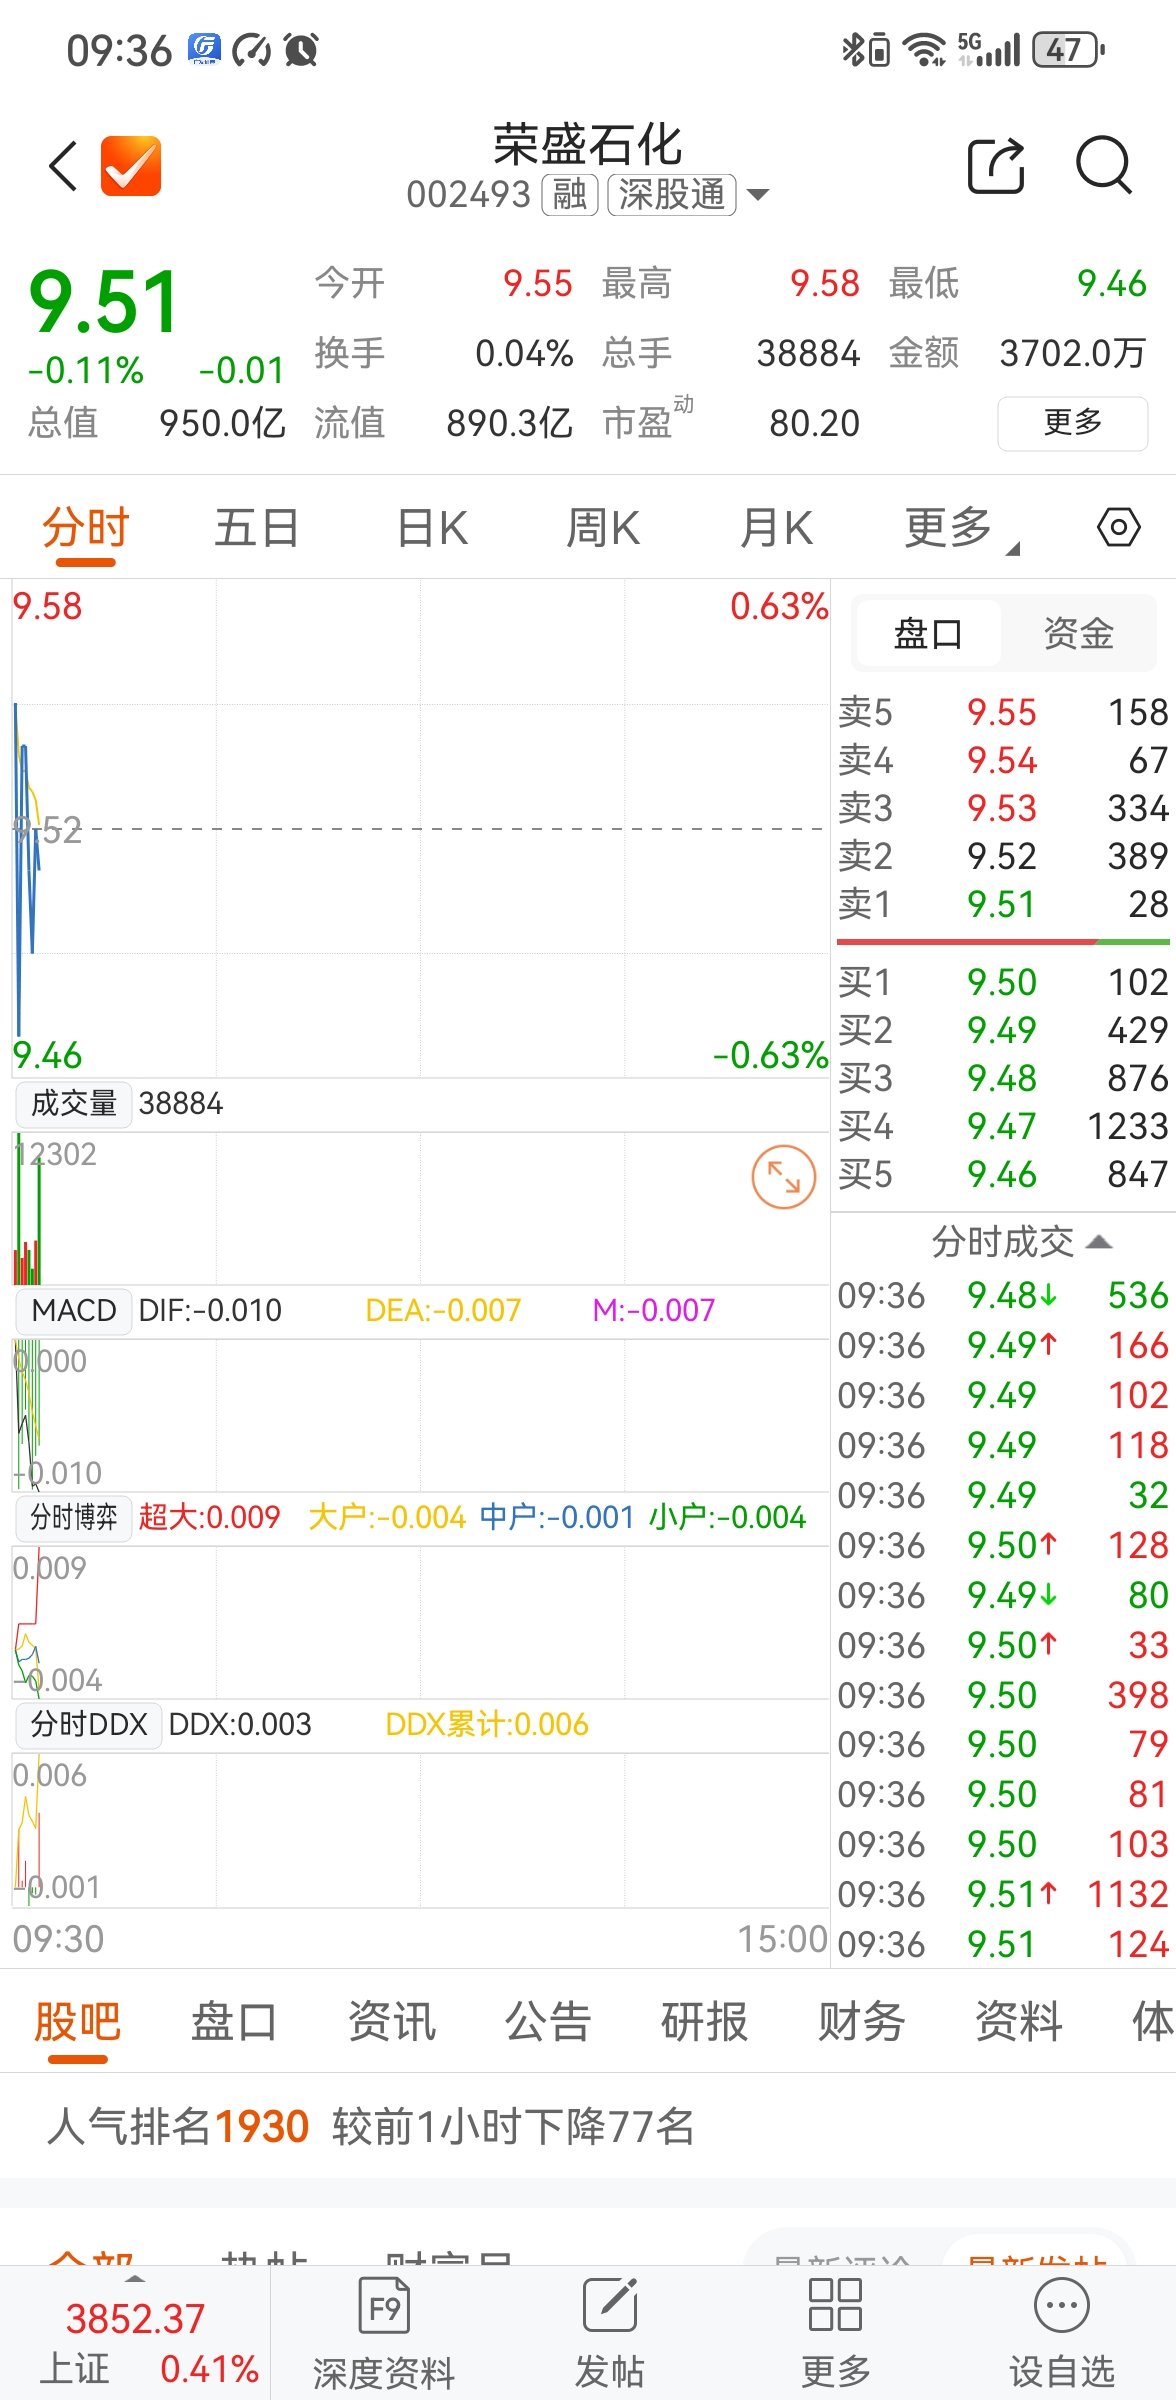The image size is (1176, 2400).
Task: Tap the 买5 9.46 order row
Action: coord(1002,1174)
